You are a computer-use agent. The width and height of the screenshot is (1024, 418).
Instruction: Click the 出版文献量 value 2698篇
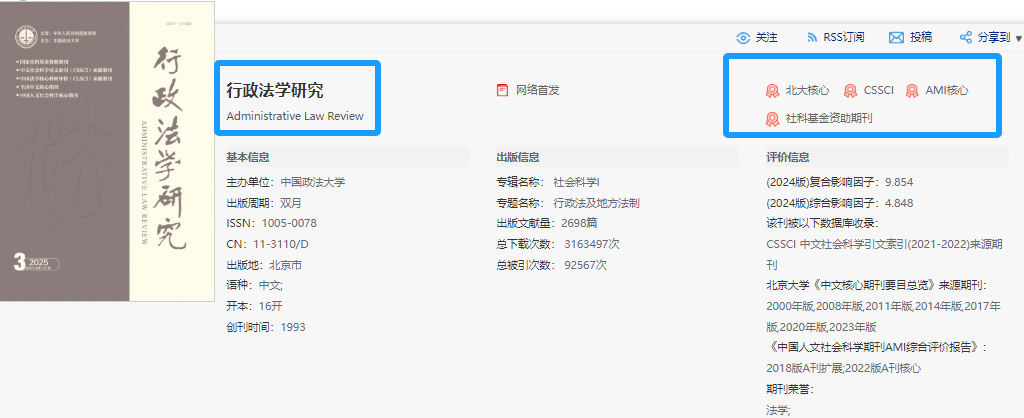(579, 223)
